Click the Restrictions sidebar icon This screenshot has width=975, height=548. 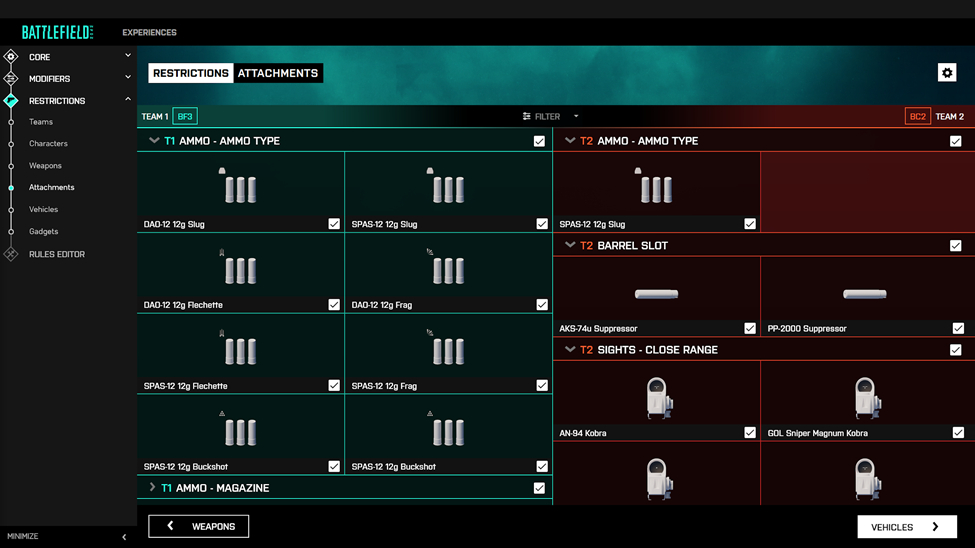pos(11,101)
